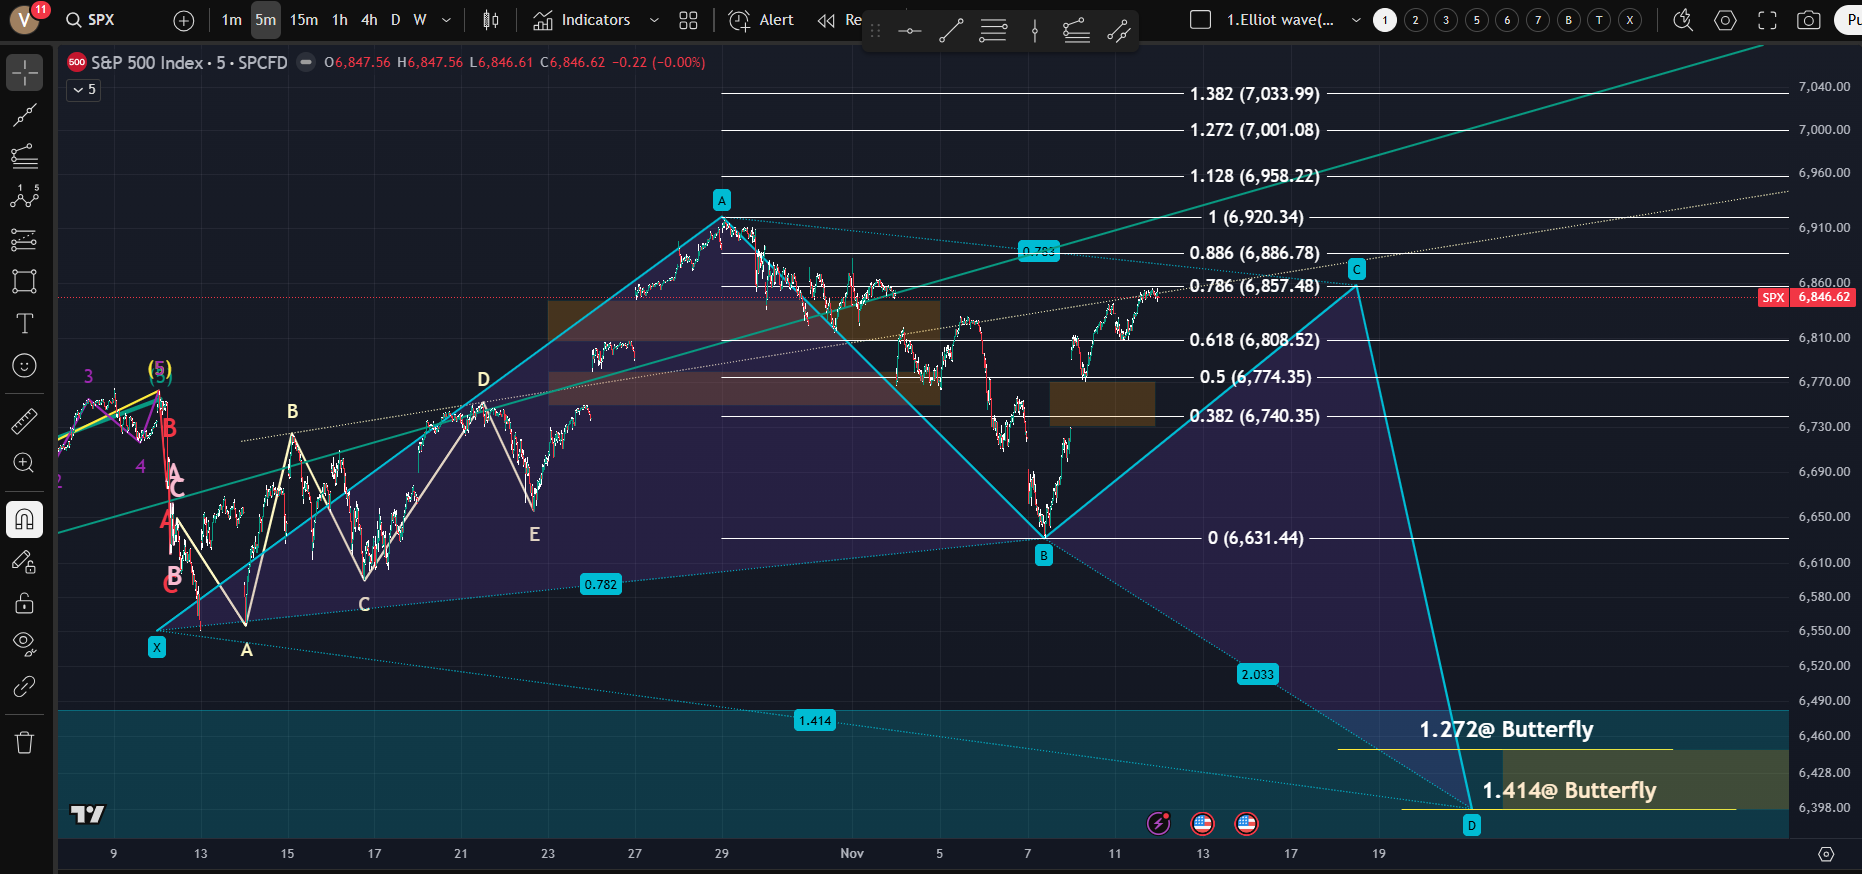Select the candlestick chart type icon
1862x874 pixels.
(490, 20)
